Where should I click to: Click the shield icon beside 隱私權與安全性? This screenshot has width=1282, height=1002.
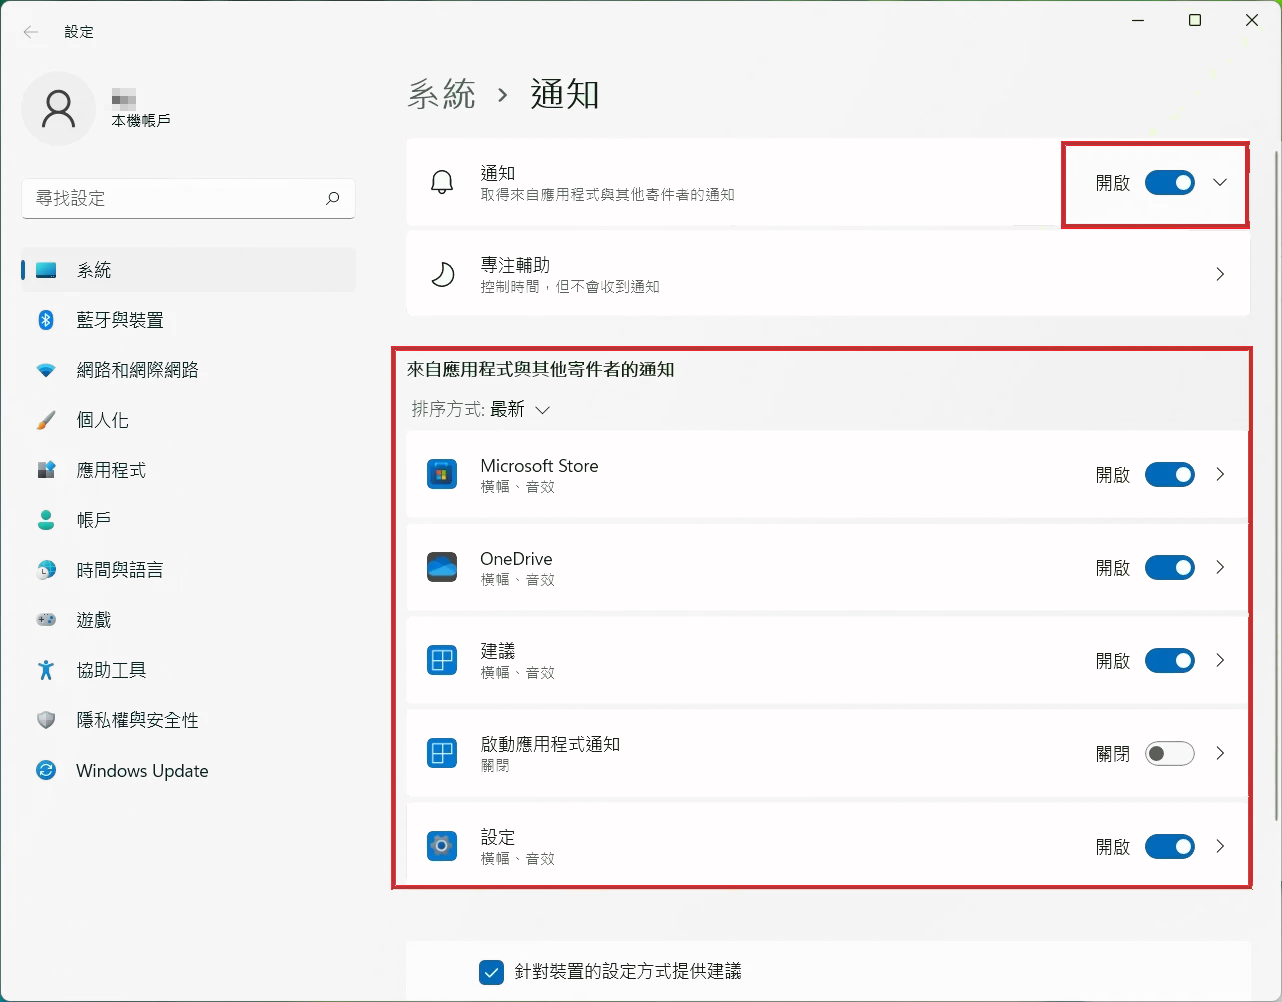(46, 720)
